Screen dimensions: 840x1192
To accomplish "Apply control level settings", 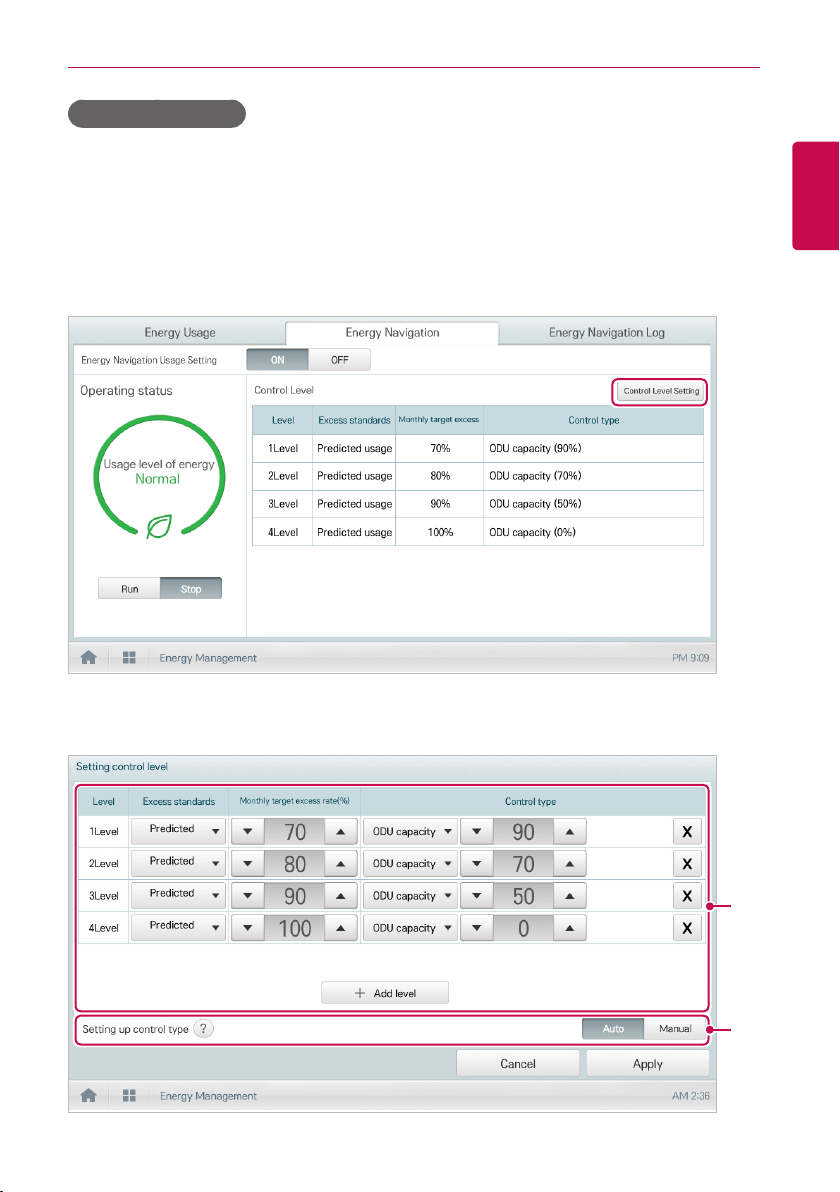I will [648, 1064].
